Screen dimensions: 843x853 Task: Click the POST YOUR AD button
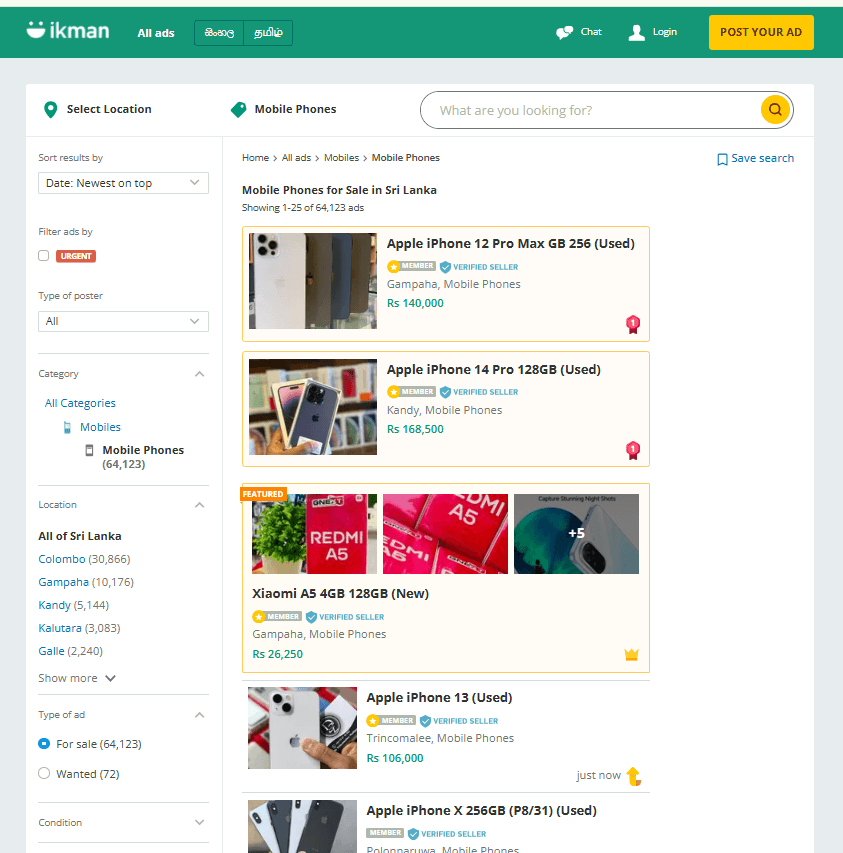coord(760,32)
